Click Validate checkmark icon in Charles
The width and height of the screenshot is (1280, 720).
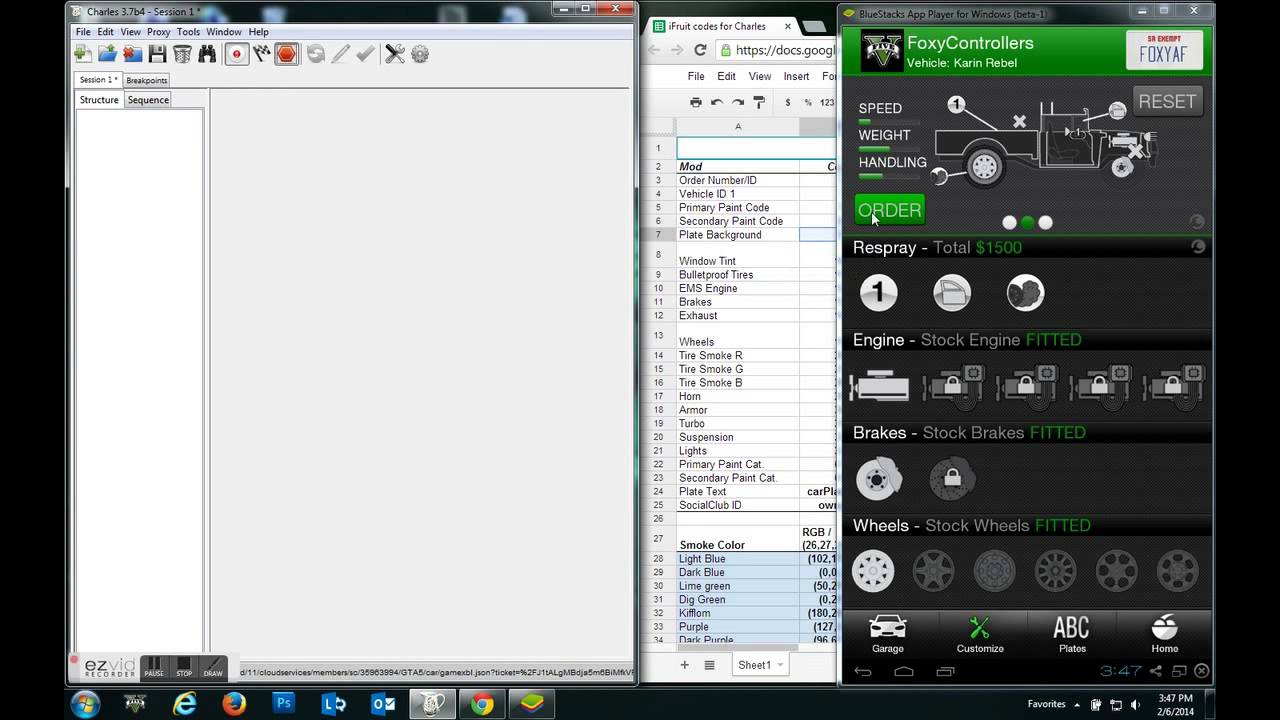point(365,54)
